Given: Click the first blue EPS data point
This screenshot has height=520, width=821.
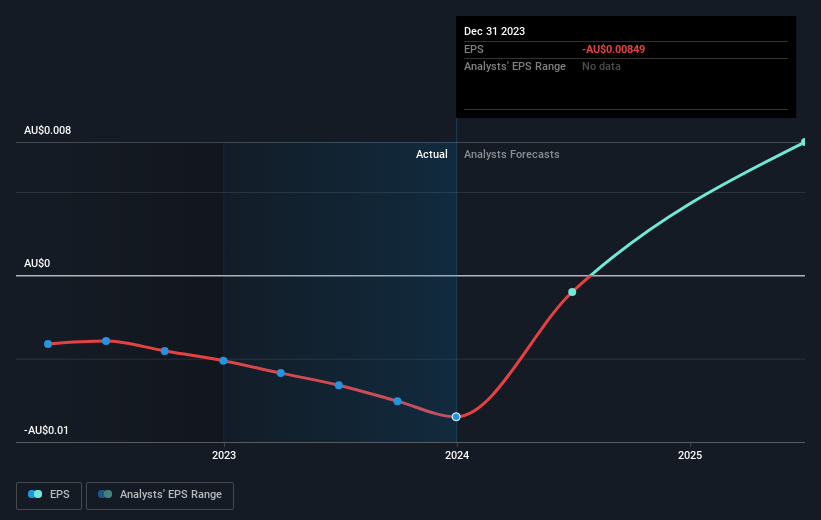Looking at the screenshot, I should pos(48,344).
